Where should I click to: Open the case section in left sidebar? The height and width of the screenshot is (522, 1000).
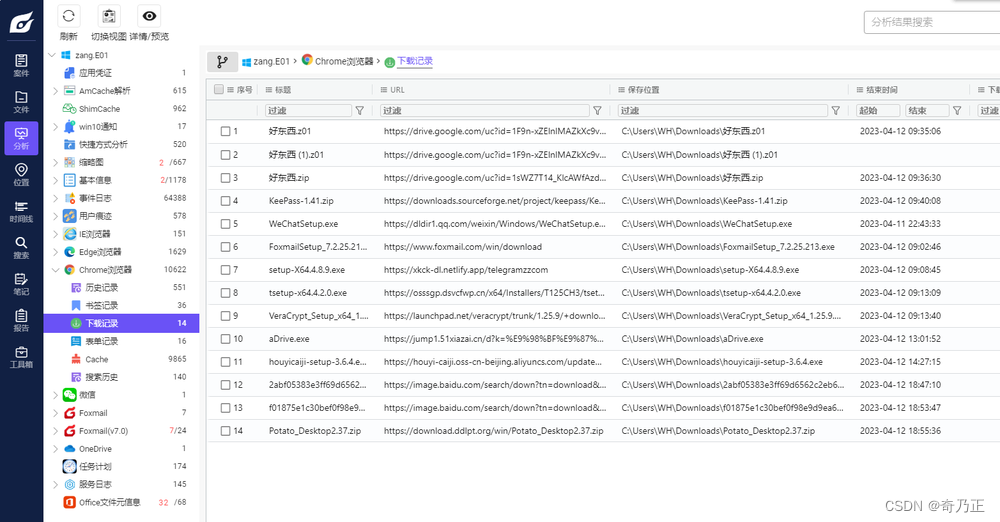21,65
